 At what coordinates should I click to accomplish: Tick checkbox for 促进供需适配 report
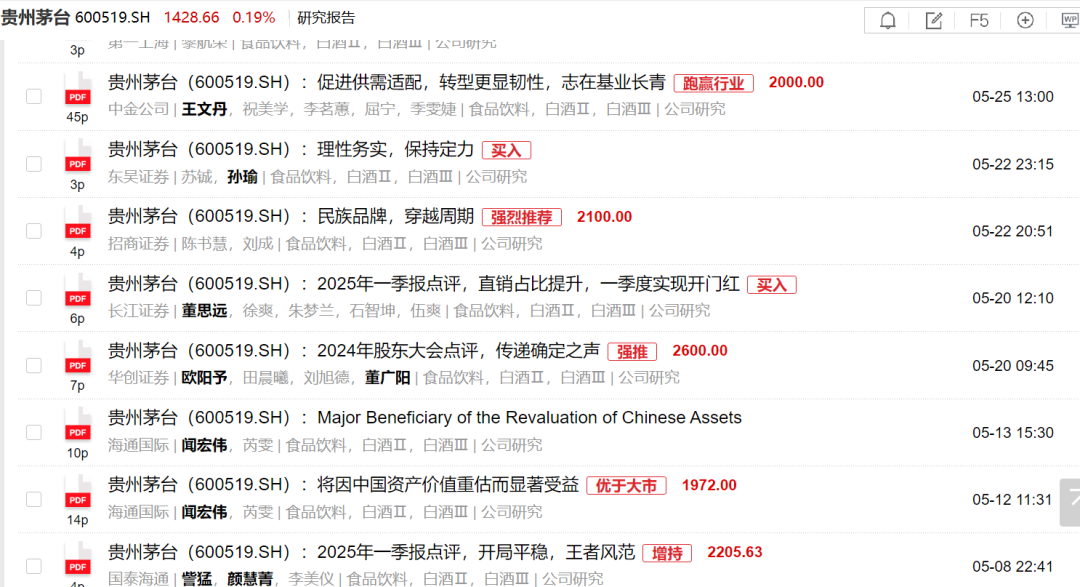(x=34, y=96)
